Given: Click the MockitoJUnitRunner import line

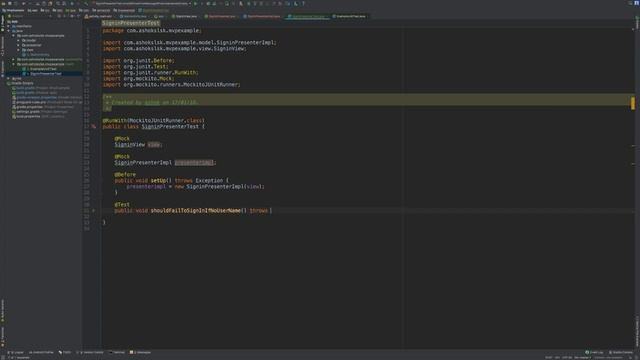Looking at the screenshot, I should pyautogui.click(x=171, y=84).
